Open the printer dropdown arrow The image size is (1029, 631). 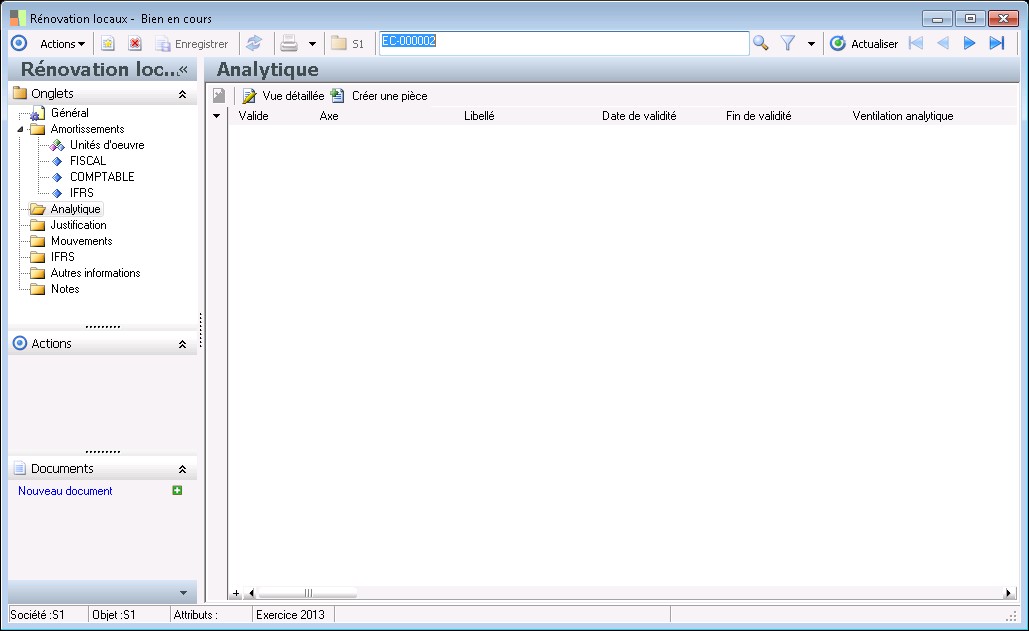312,44
